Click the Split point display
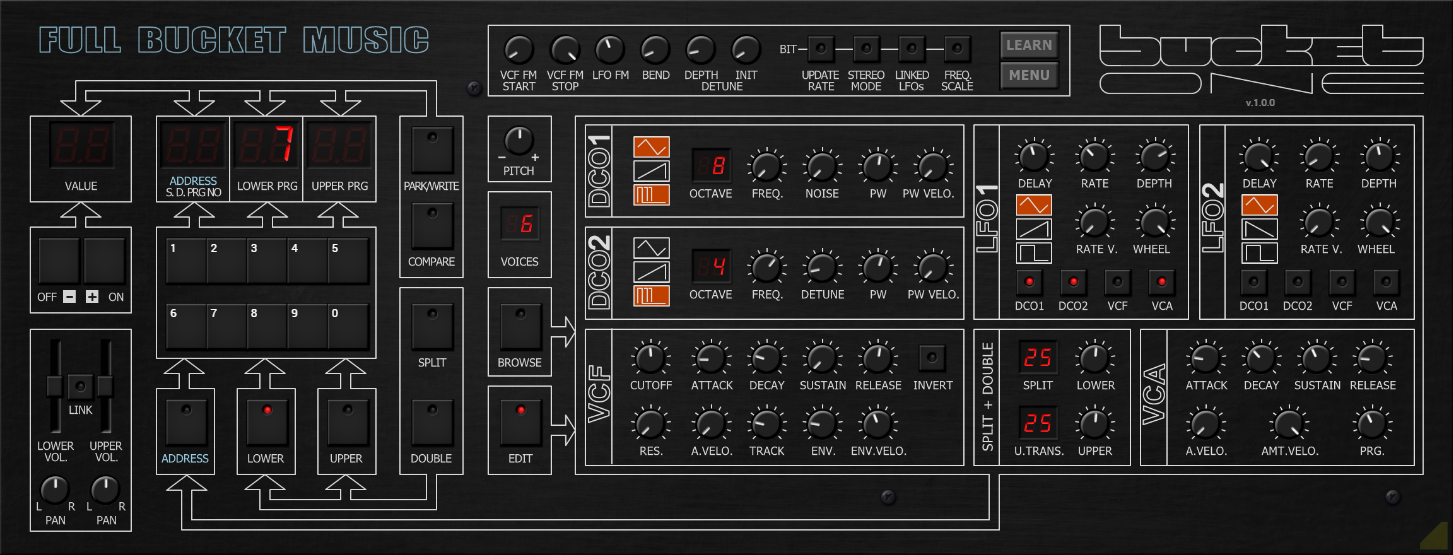 (1037, 357)
